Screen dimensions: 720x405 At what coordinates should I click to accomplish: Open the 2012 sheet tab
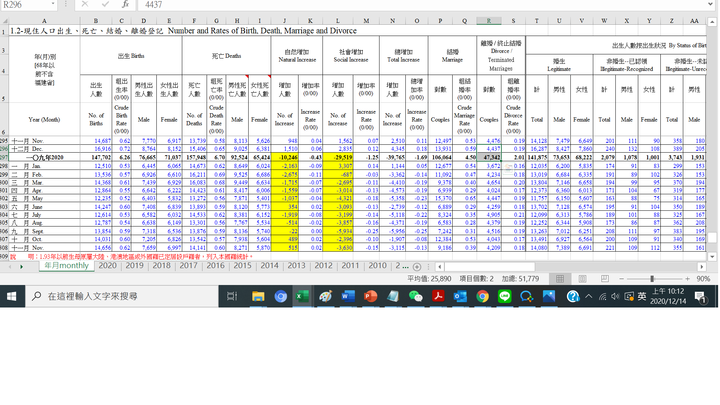coord(323,265)
